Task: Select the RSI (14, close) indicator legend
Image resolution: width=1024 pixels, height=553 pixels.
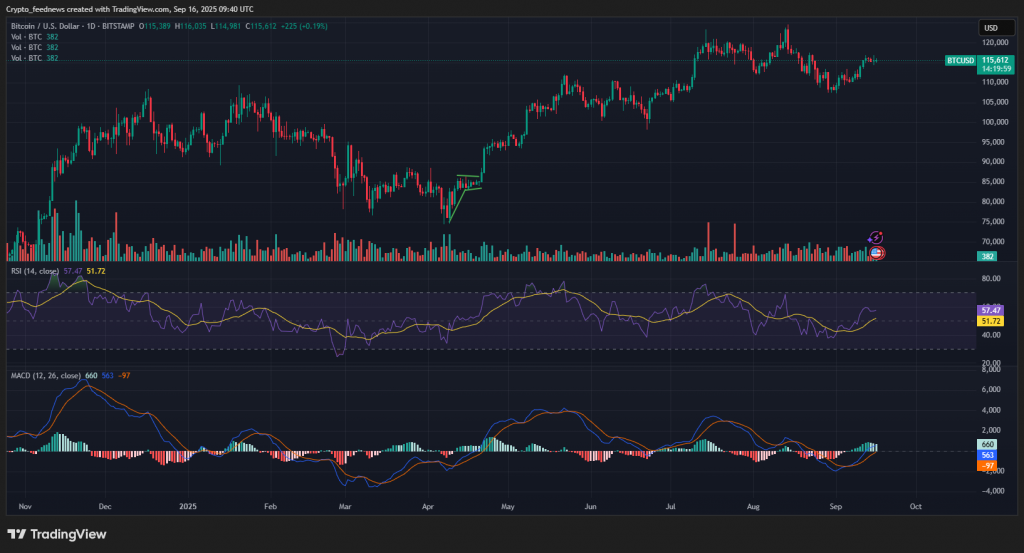Action: [32, 271]
